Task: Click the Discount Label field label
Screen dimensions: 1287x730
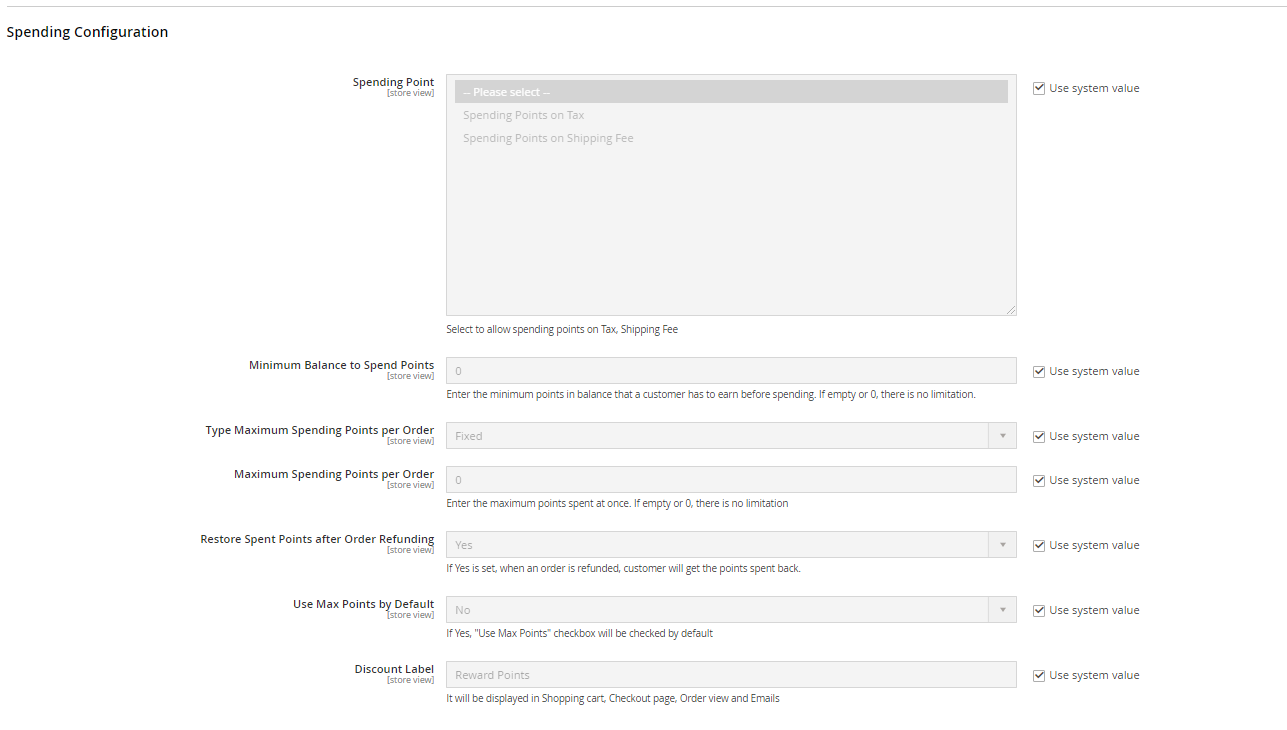Action: point(394,669)
